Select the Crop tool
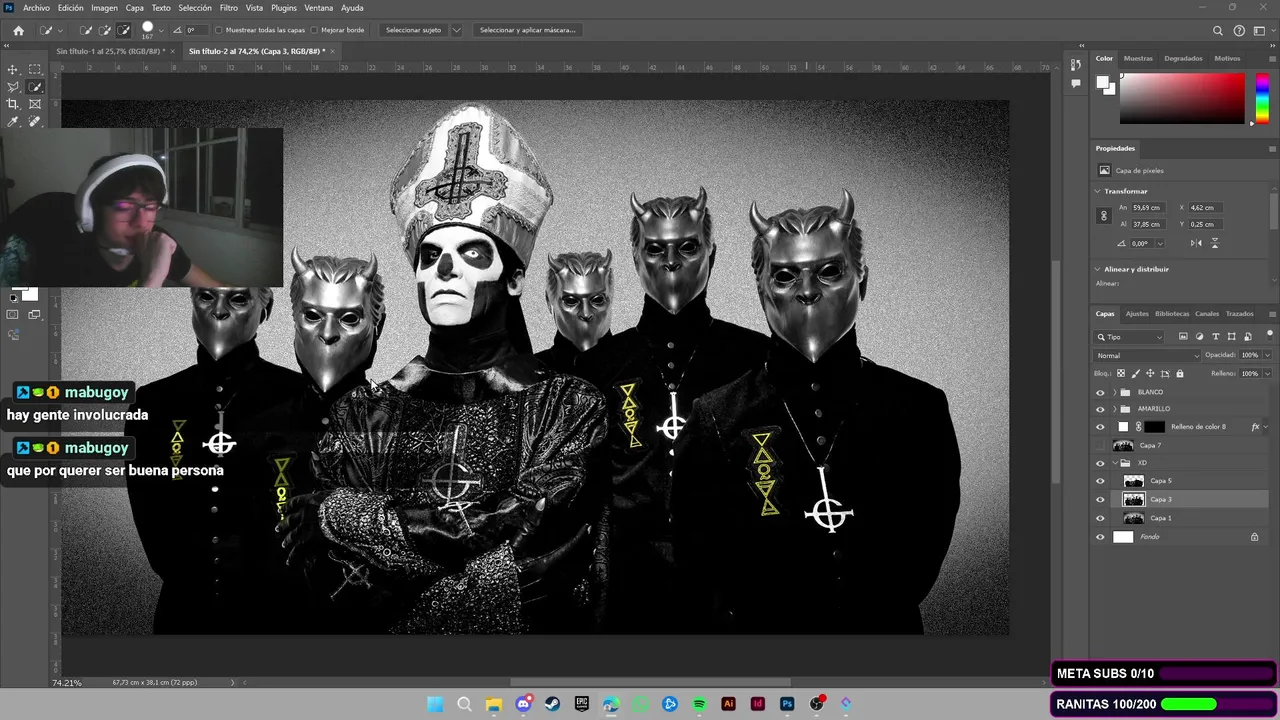The image size is (1280, 720). [13, 104]
